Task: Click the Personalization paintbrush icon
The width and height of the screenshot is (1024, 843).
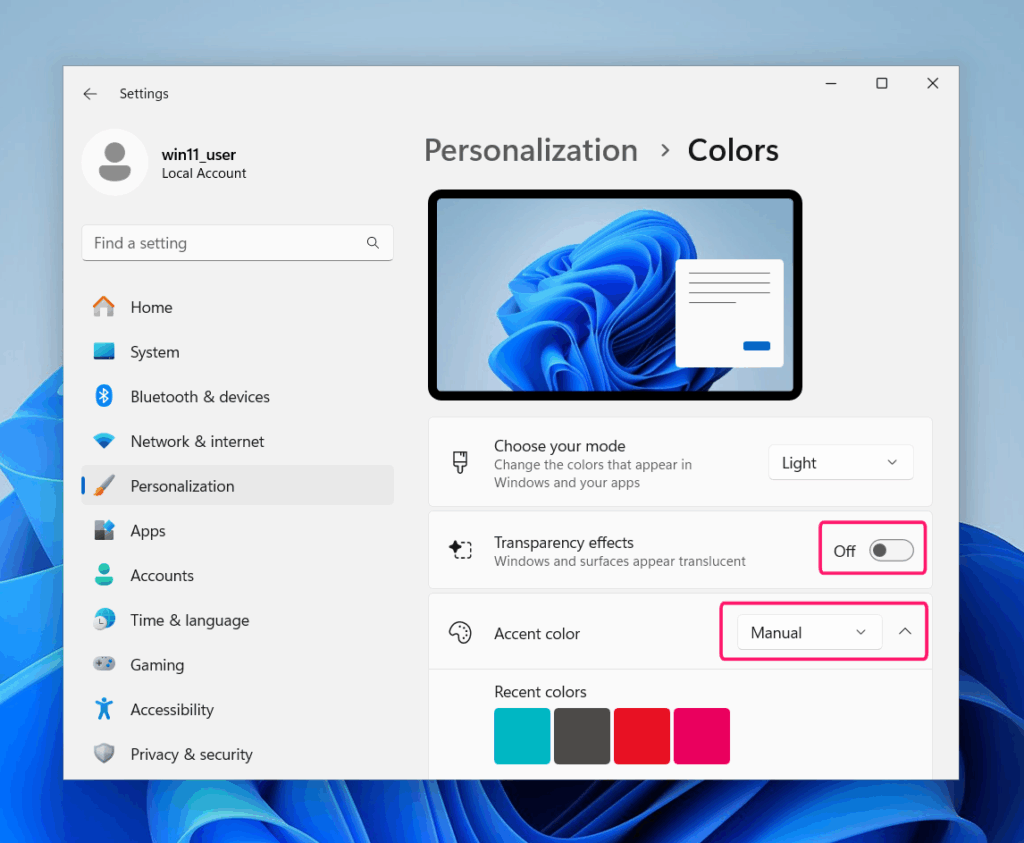Action: point(104,485)
